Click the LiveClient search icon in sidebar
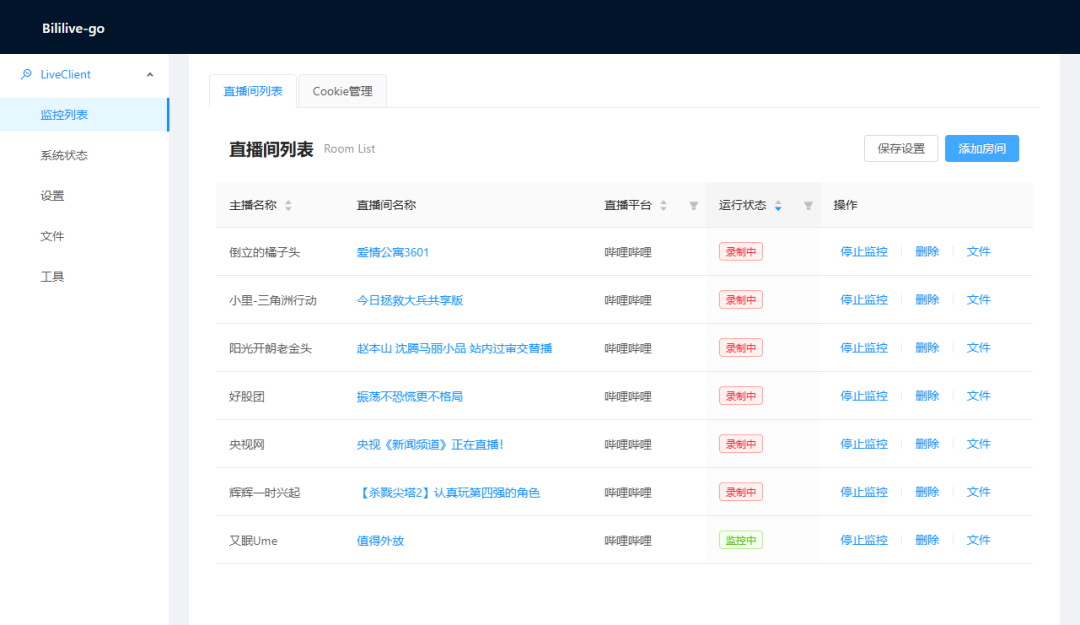The image size is (1080, 625). tap(26, 74)
